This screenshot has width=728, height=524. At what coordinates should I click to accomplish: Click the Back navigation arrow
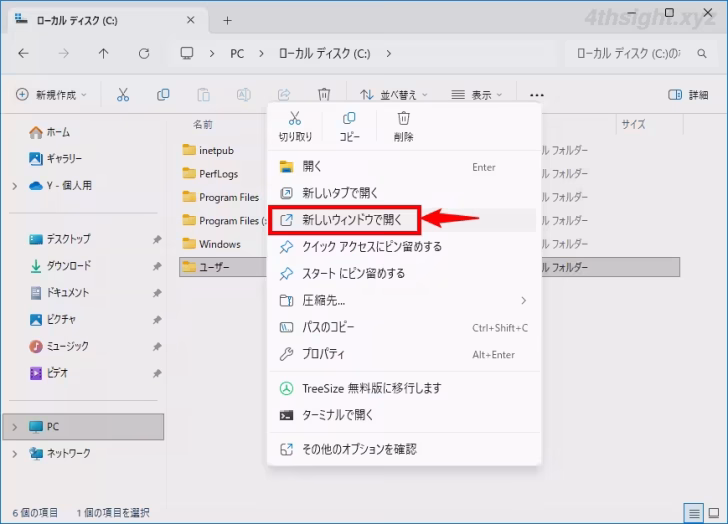(x=23, y=54)
